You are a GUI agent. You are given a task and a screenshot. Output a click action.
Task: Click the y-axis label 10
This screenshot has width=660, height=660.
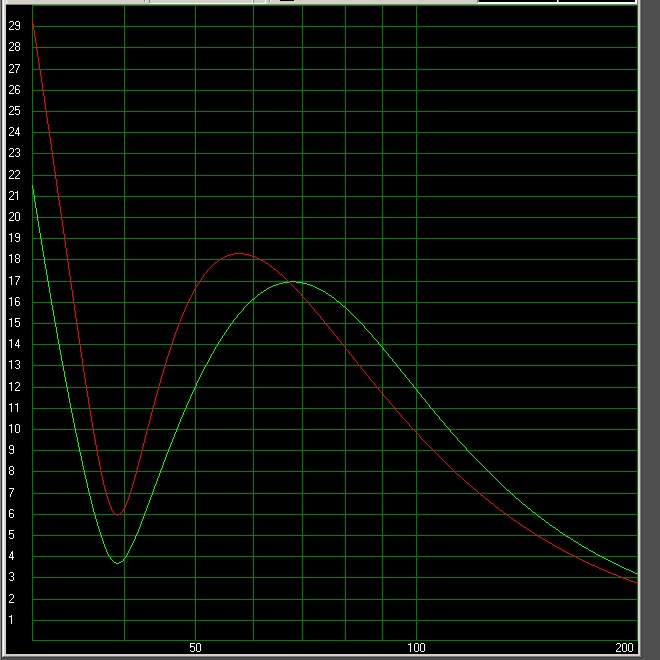click(x=14, y=429)
